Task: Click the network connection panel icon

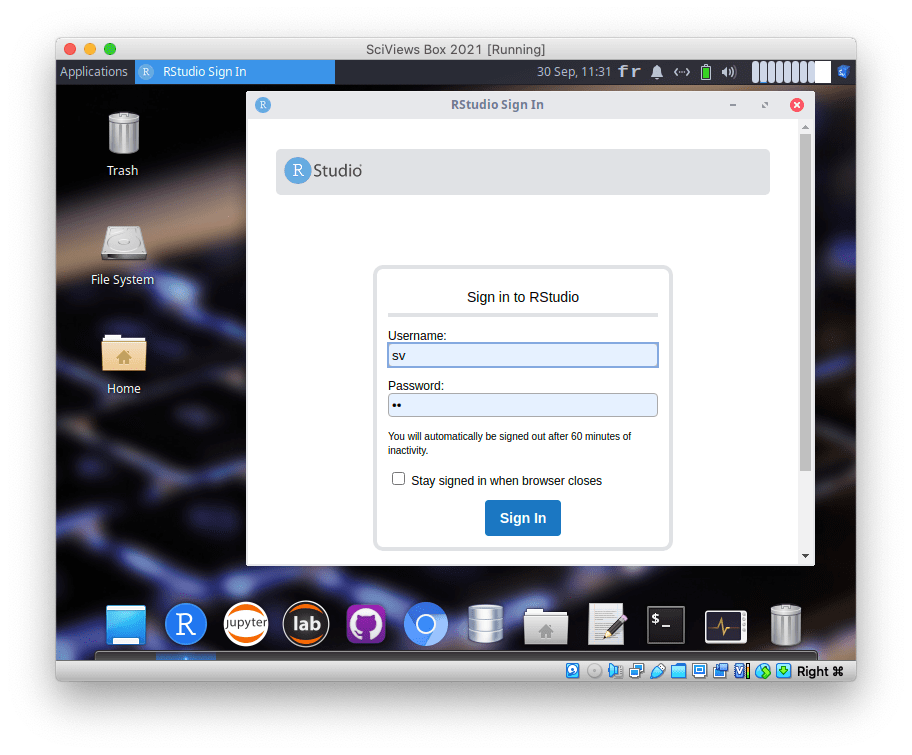Action: 682,72
